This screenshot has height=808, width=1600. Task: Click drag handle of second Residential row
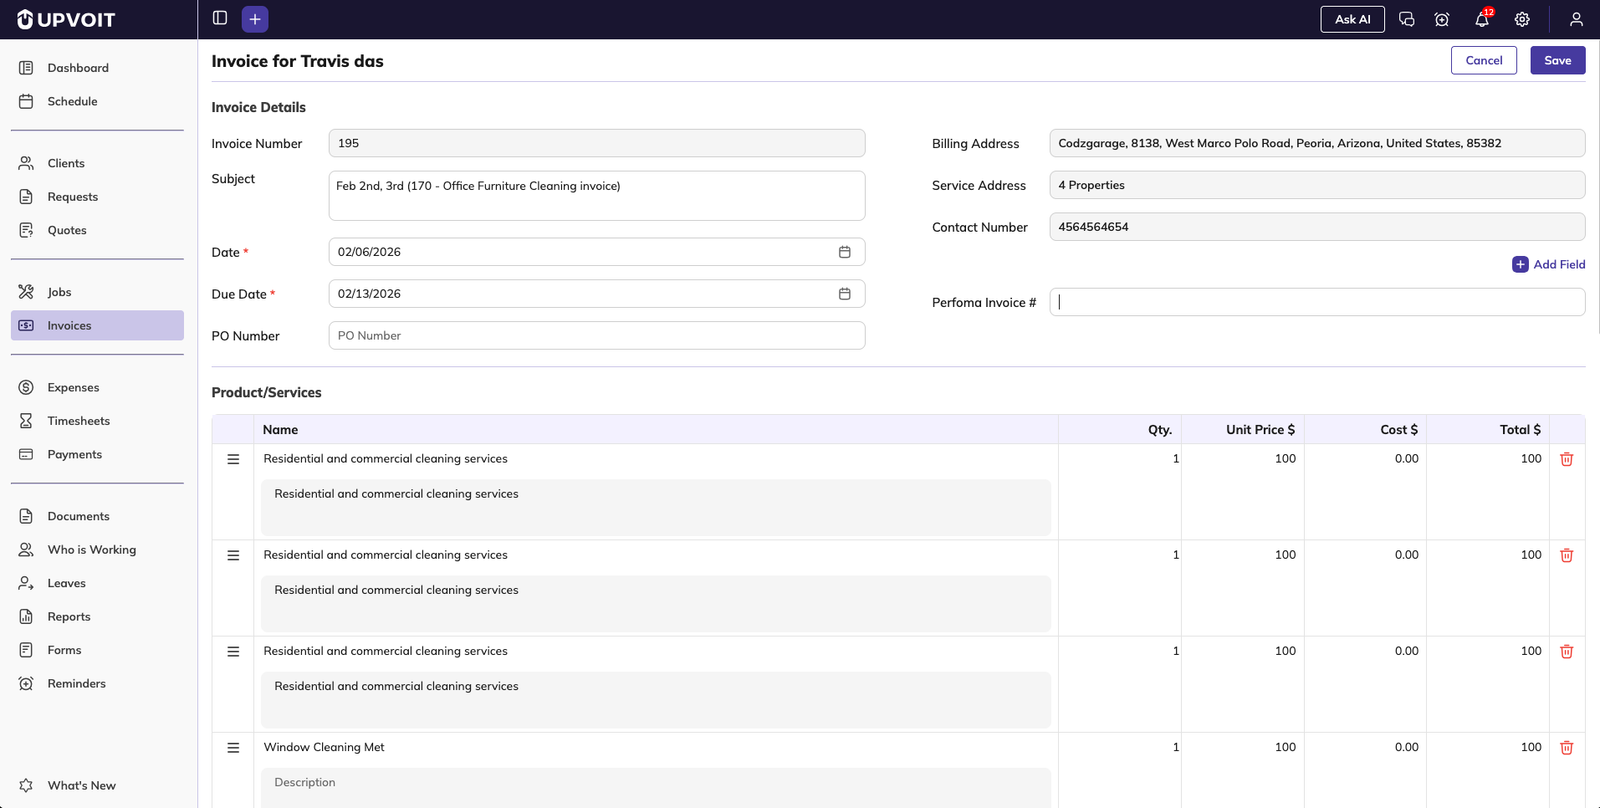point(233,555)
